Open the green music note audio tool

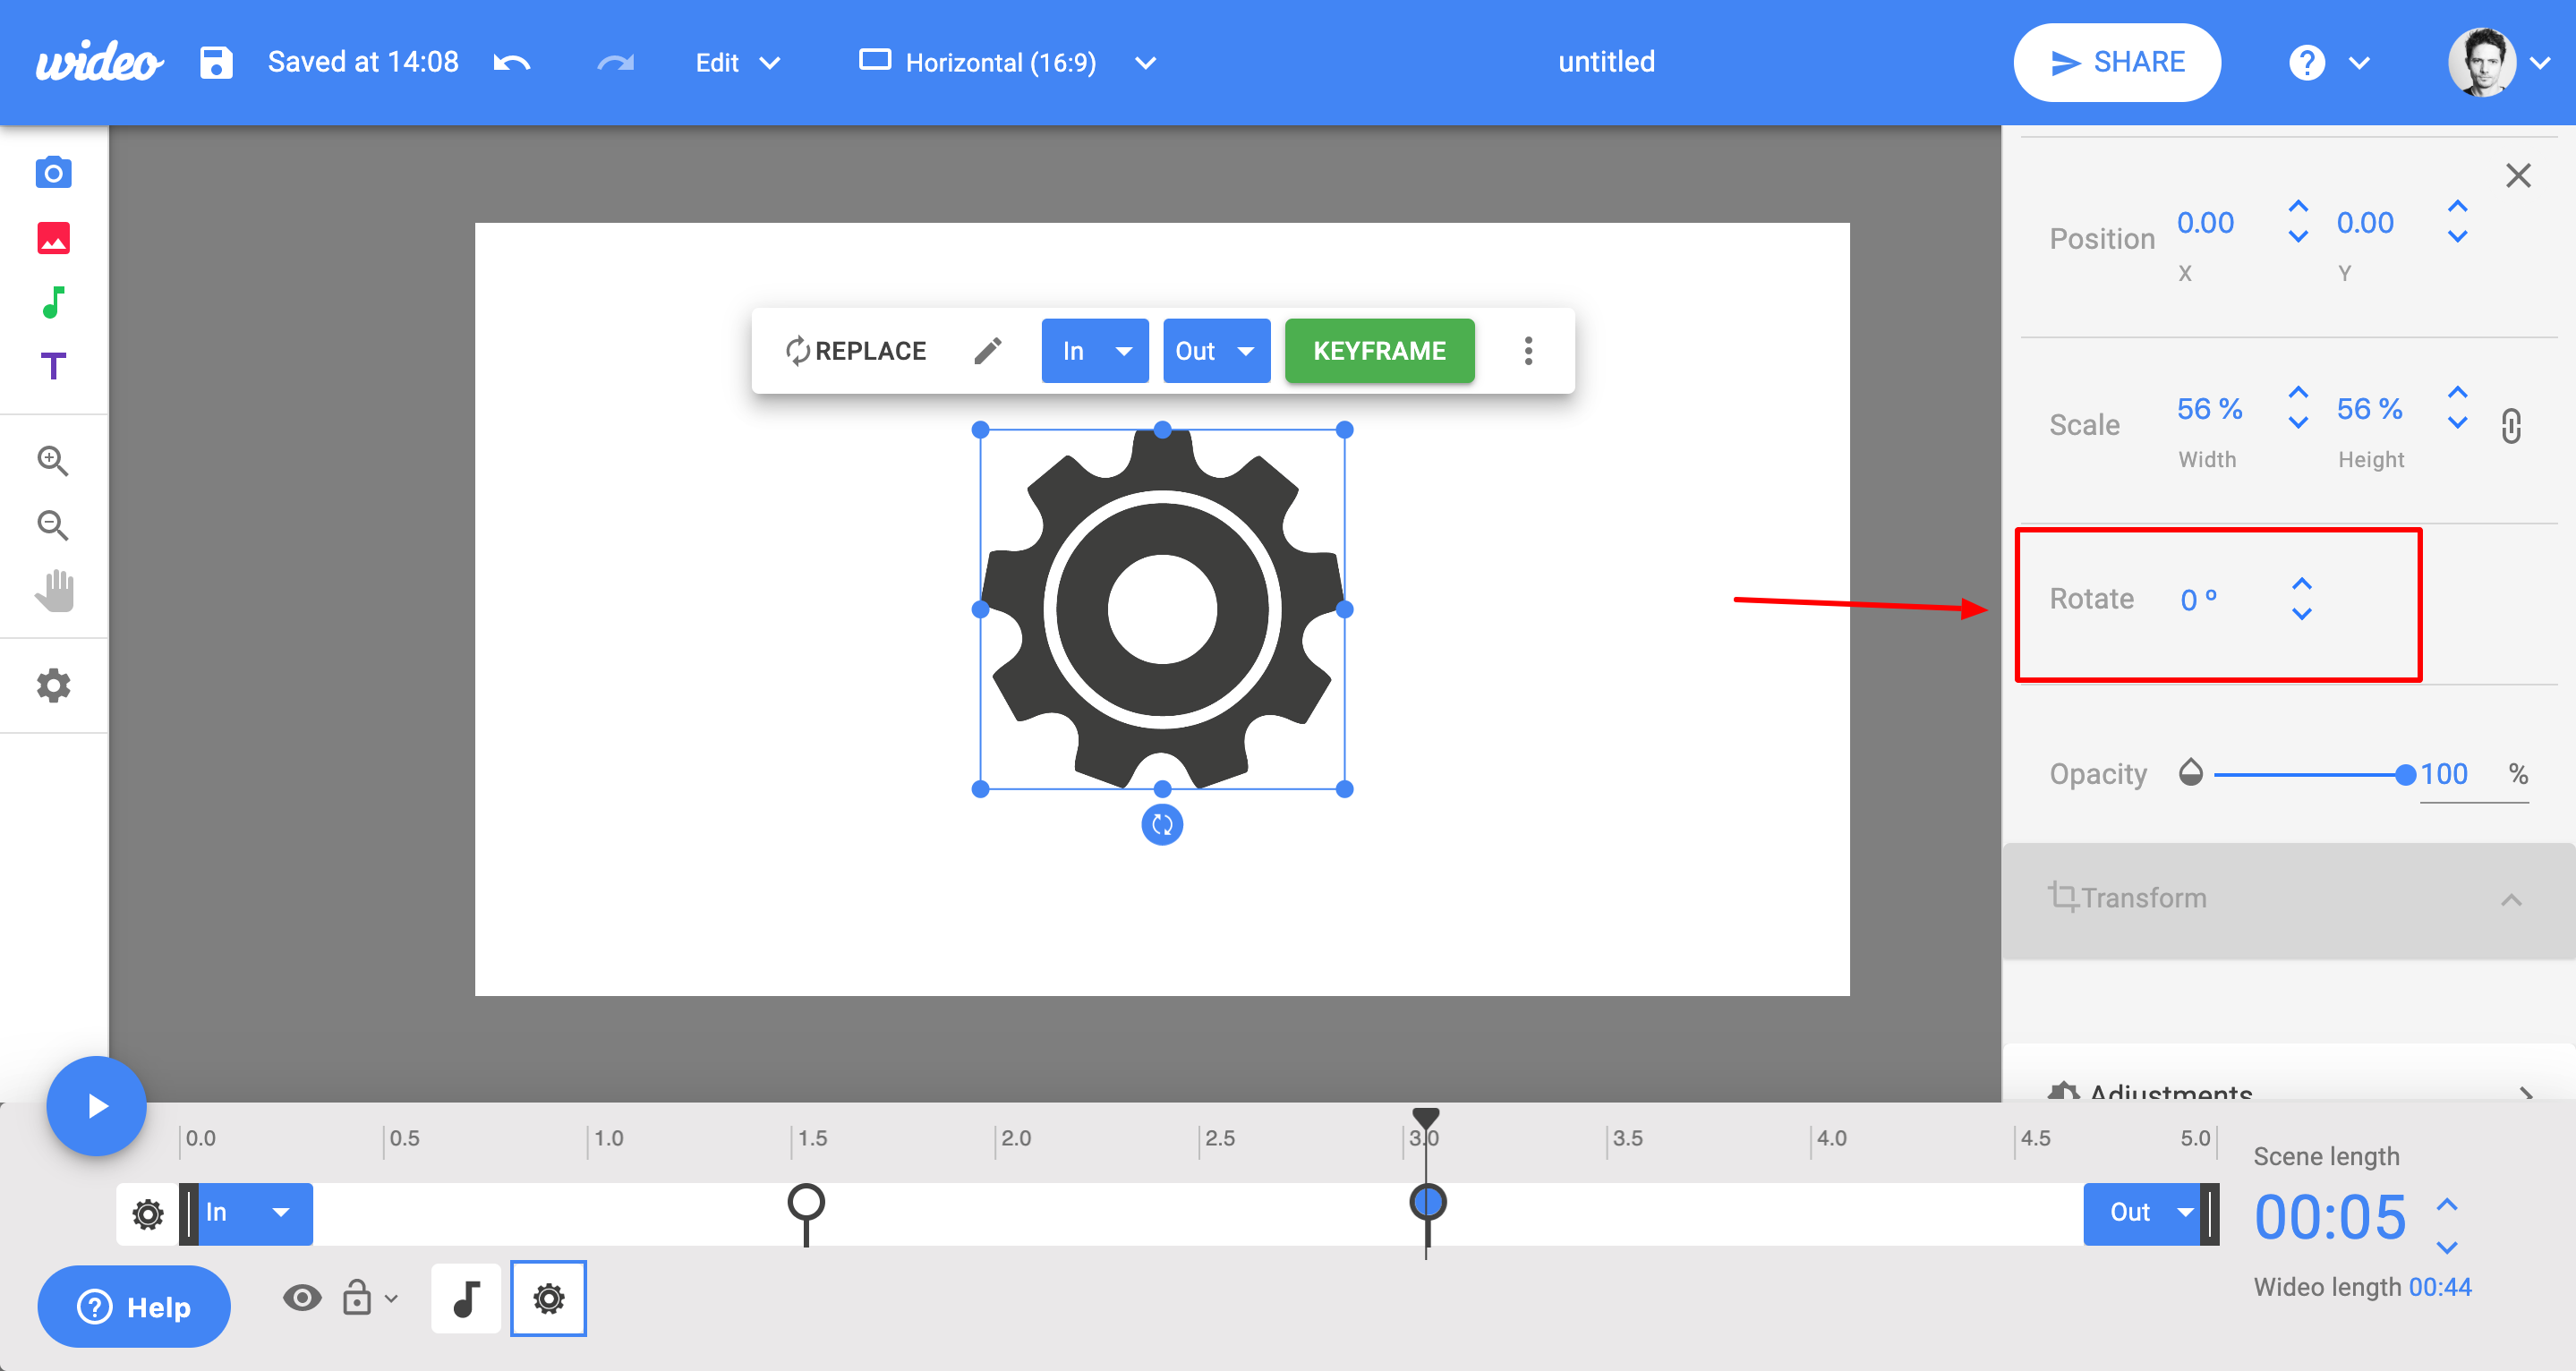[54, 302]
